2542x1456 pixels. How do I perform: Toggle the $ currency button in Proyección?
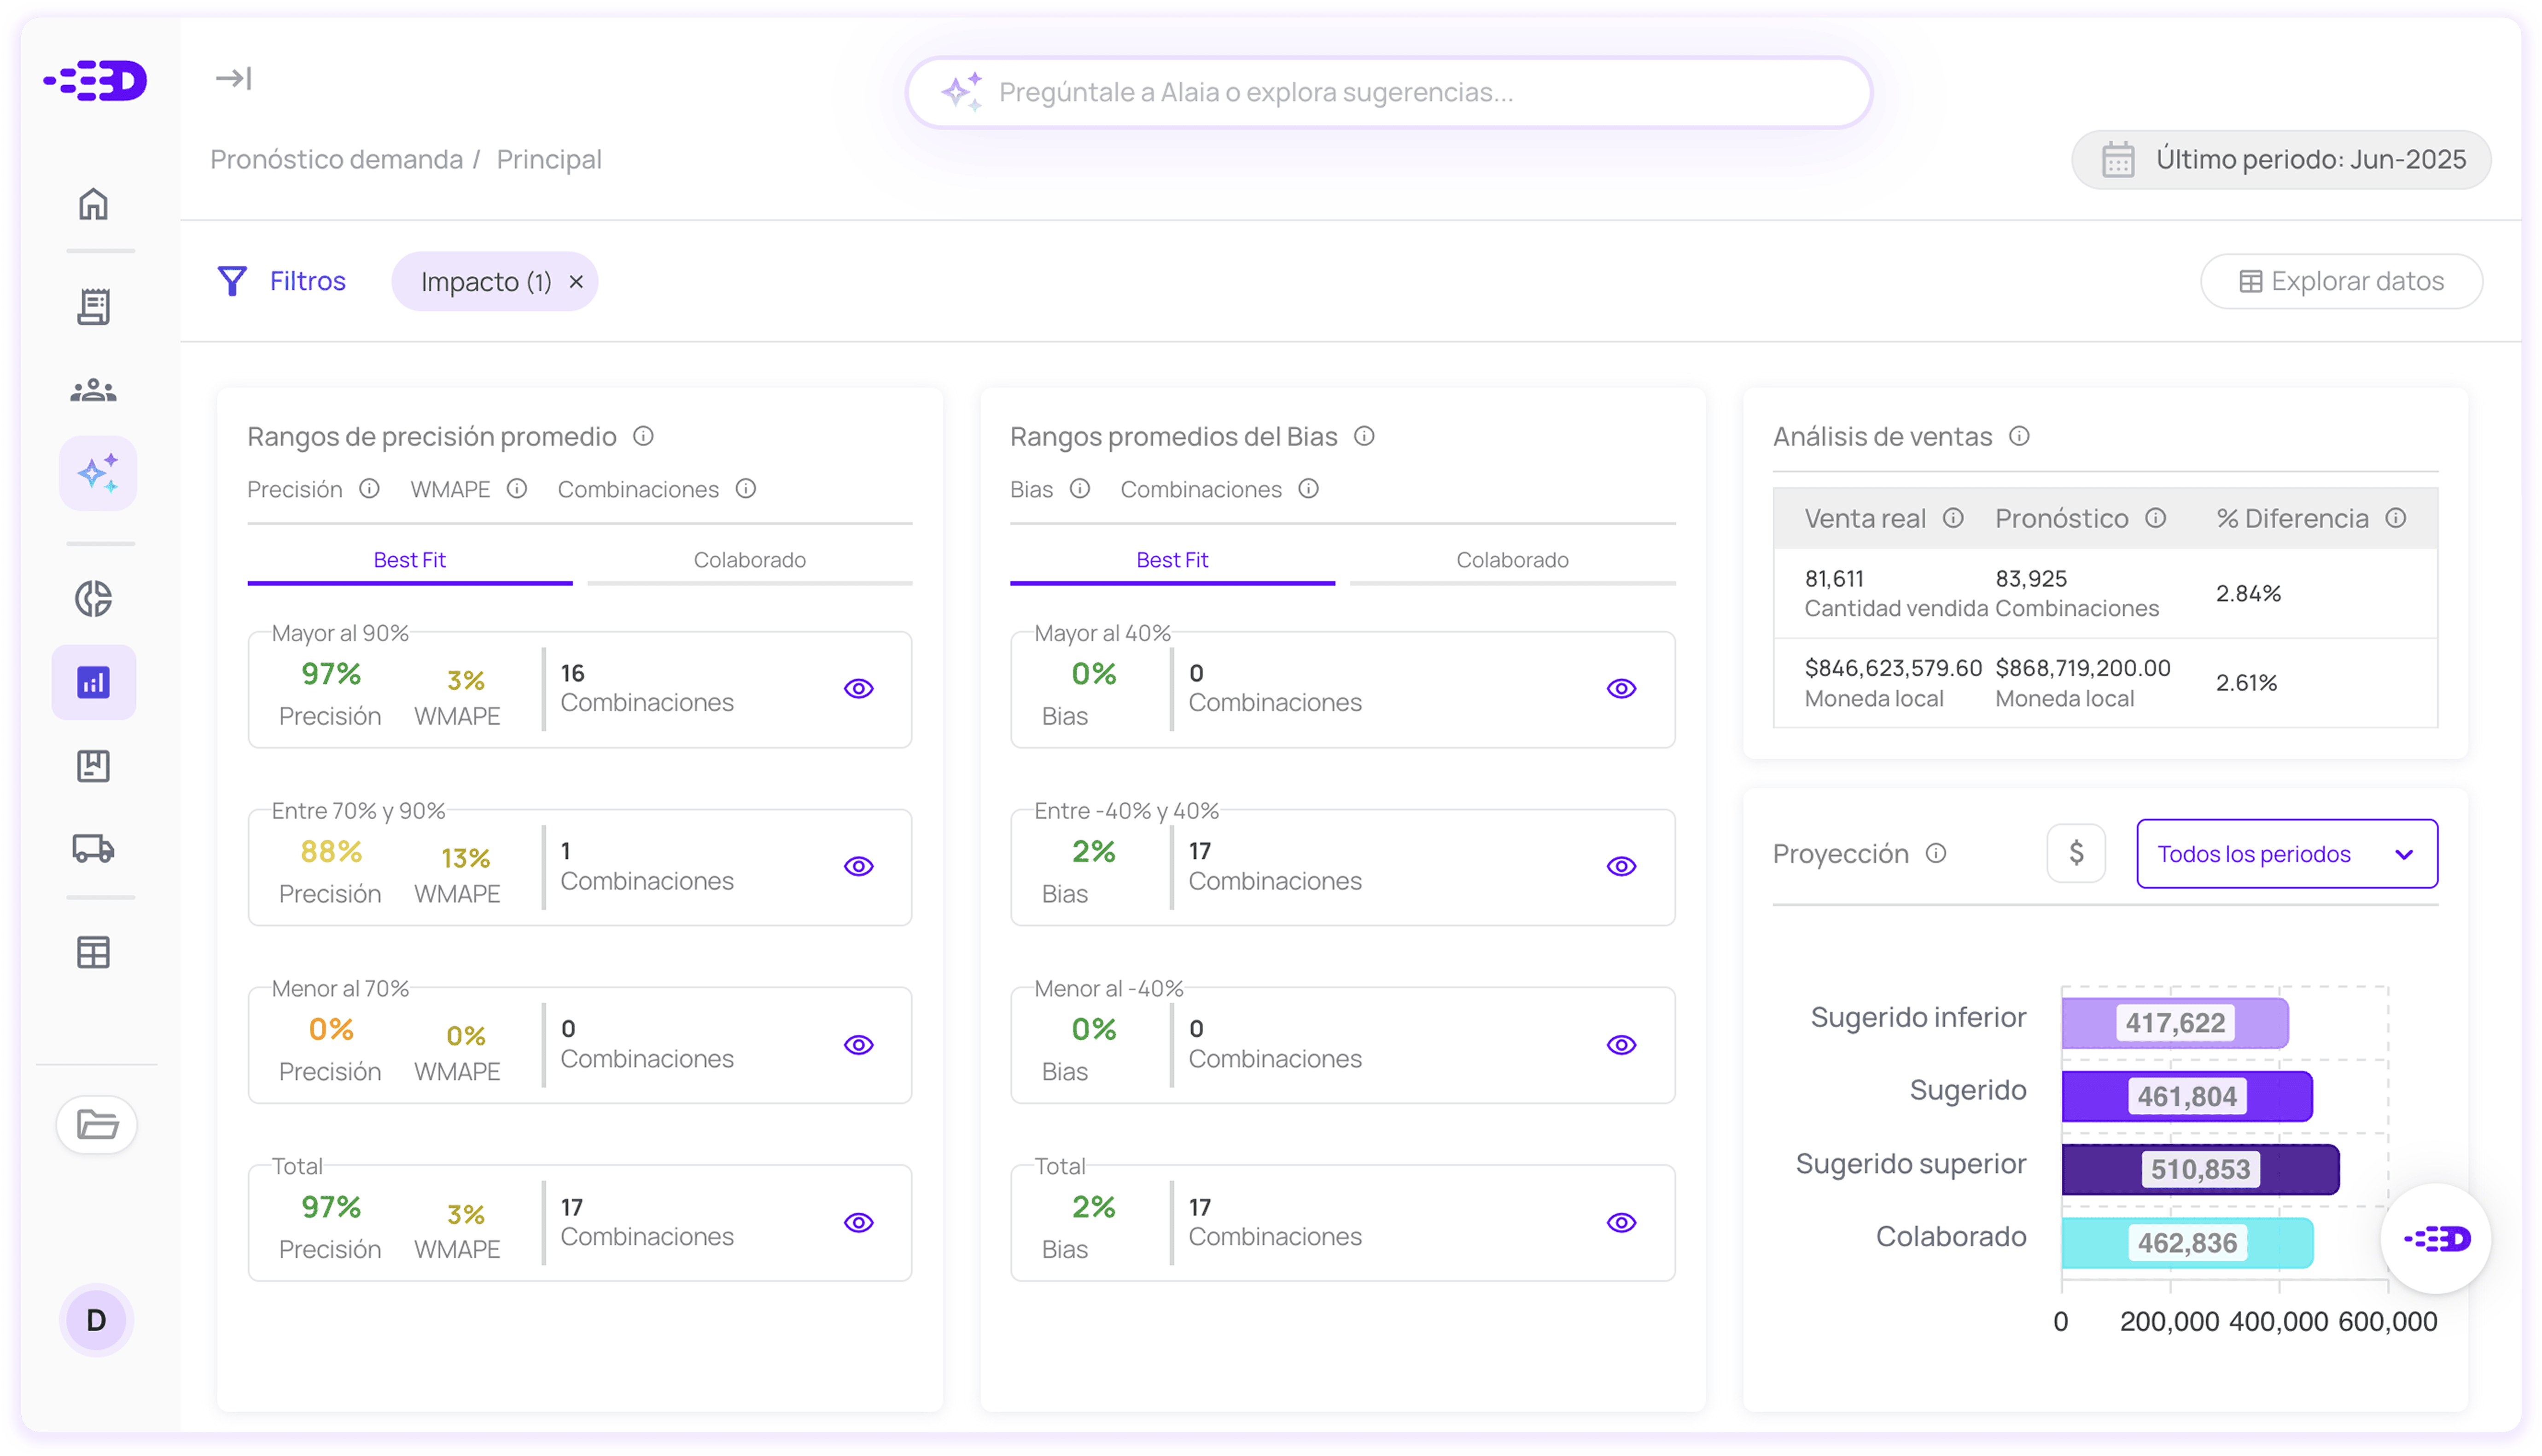pyautogui.click(x=2075, y=853)
